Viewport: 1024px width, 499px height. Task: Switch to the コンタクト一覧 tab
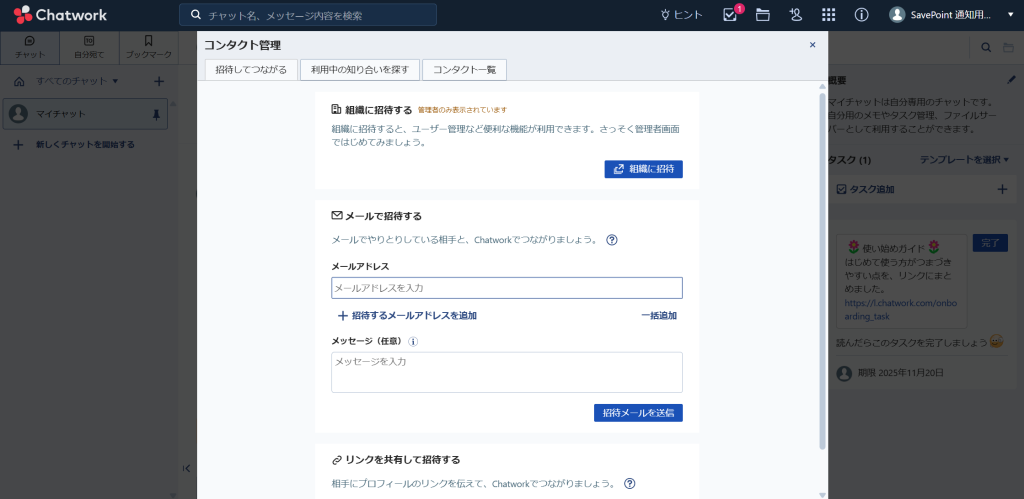(x=464, y=69)
